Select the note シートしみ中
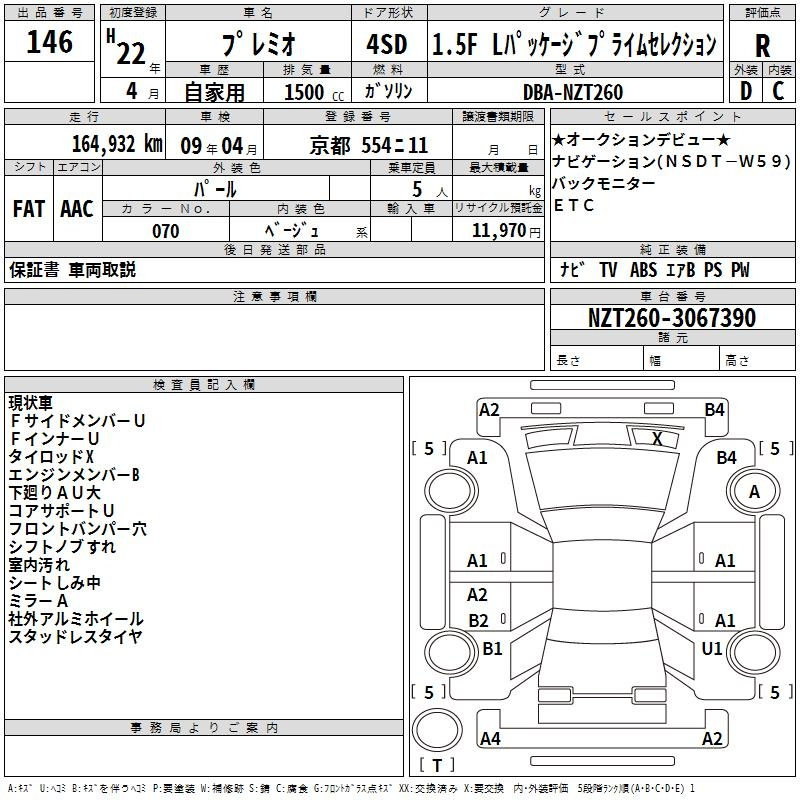The height and width of the screenshot is (800, 800). click(x=55, y=583)
